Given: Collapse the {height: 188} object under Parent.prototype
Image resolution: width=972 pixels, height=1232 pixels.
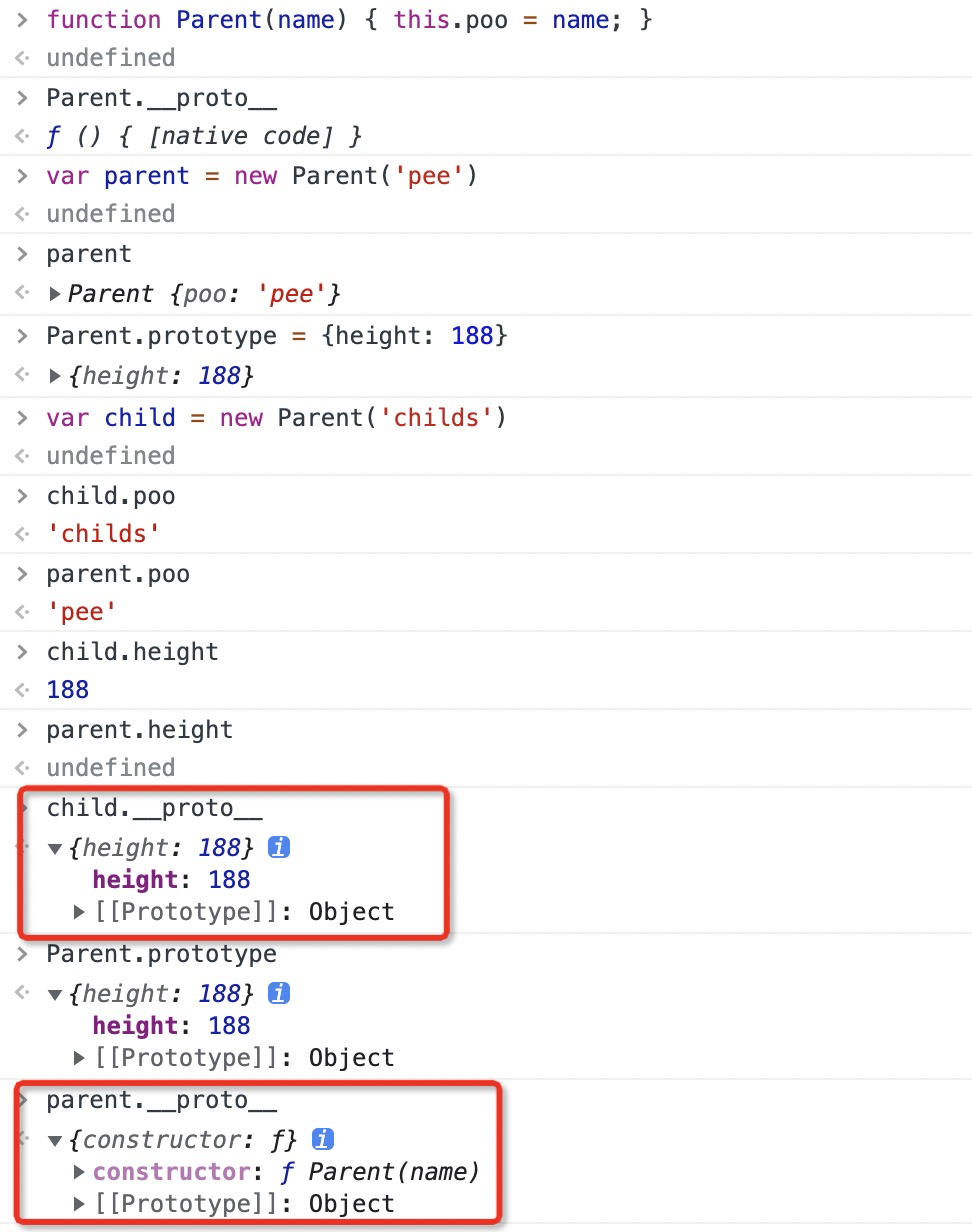Looking at the screenshot, I should [55, 994].
